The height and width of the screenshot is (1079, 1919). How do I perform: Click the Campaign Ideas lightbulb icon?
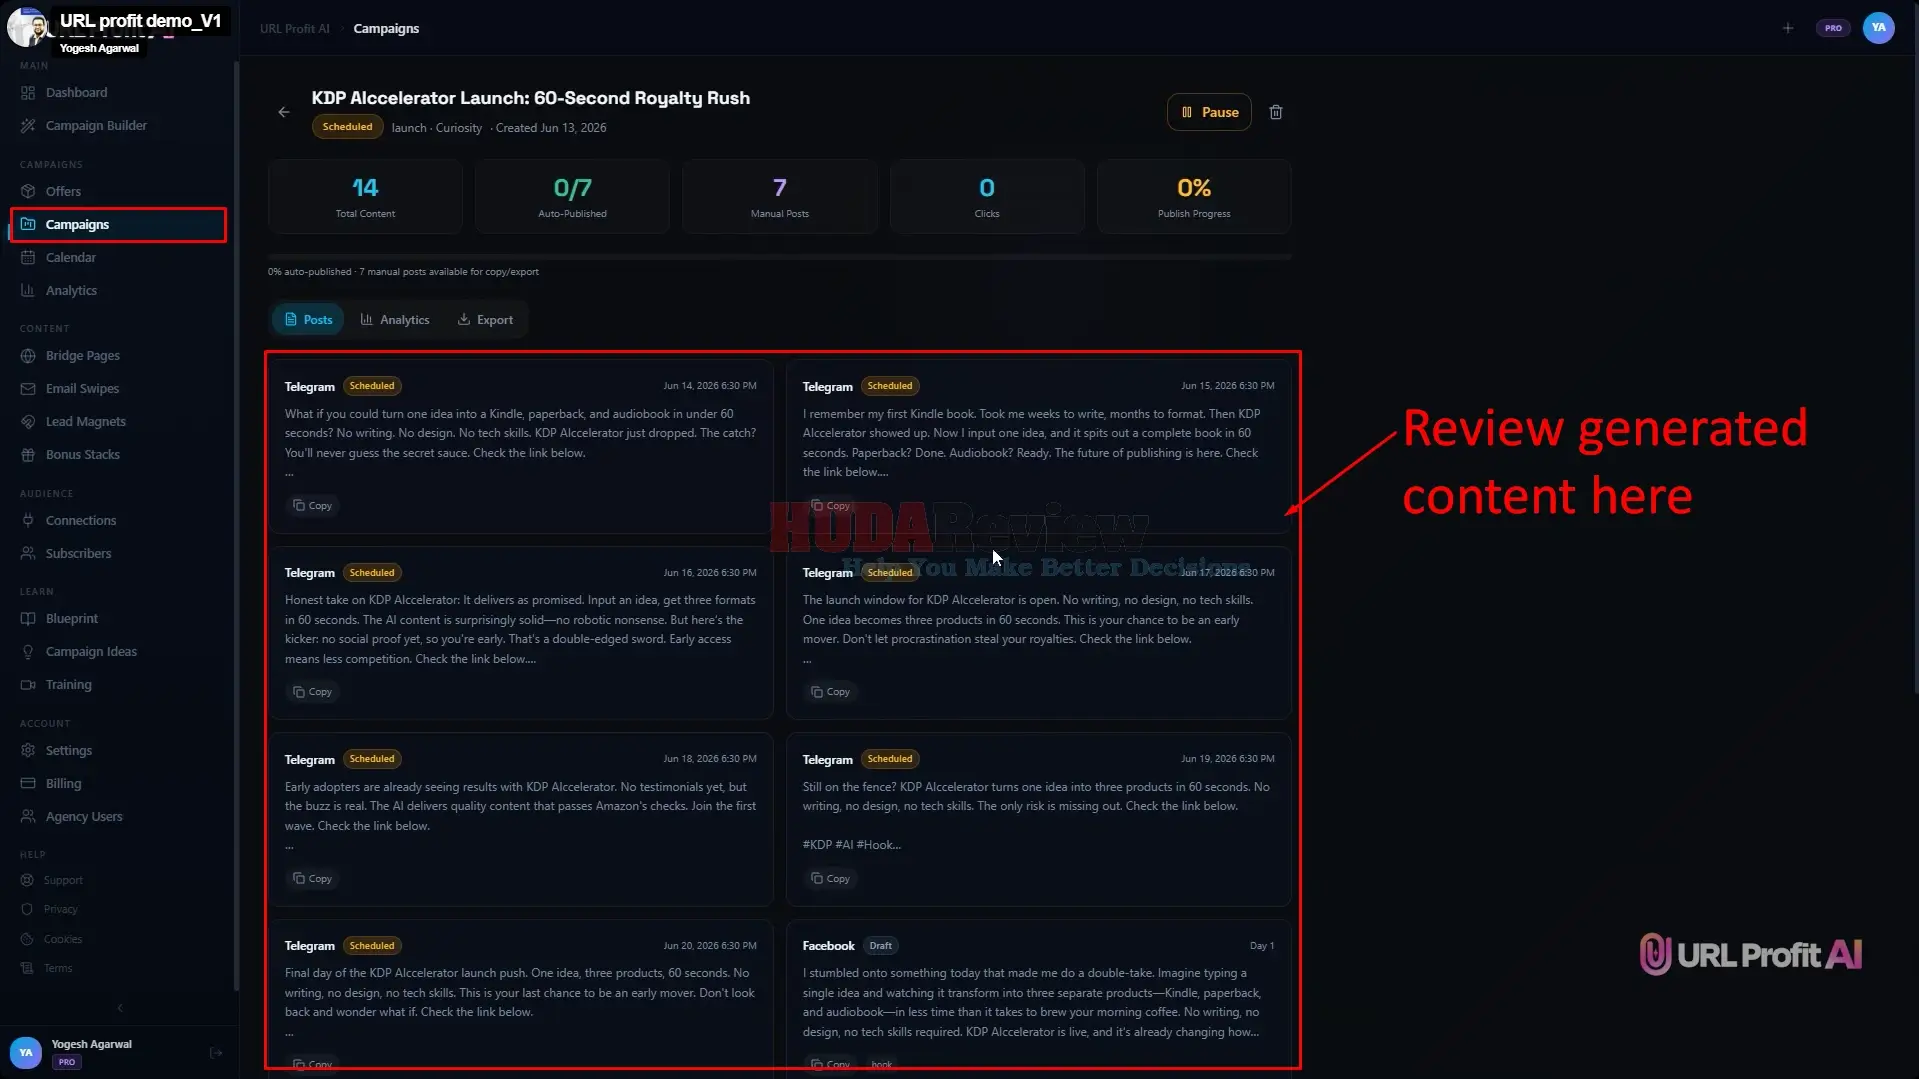coord(28,651)
